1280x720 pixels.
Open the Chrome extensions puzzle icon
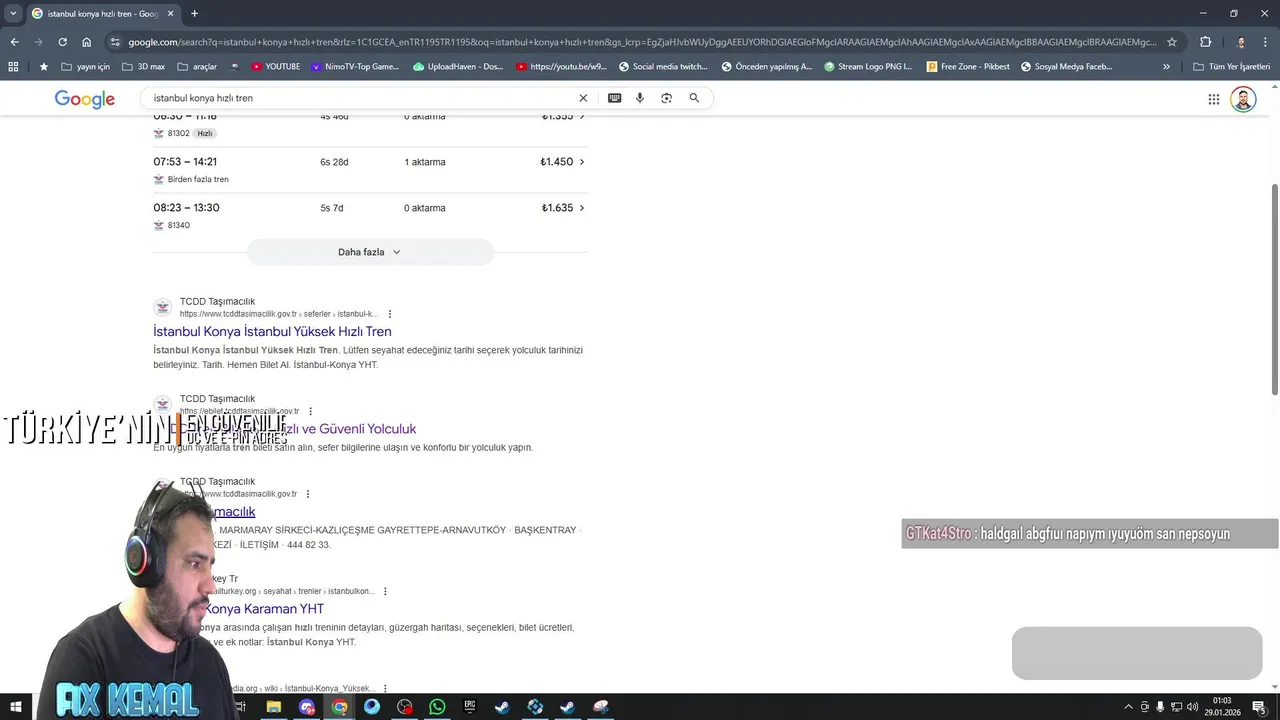[1205, 42]
